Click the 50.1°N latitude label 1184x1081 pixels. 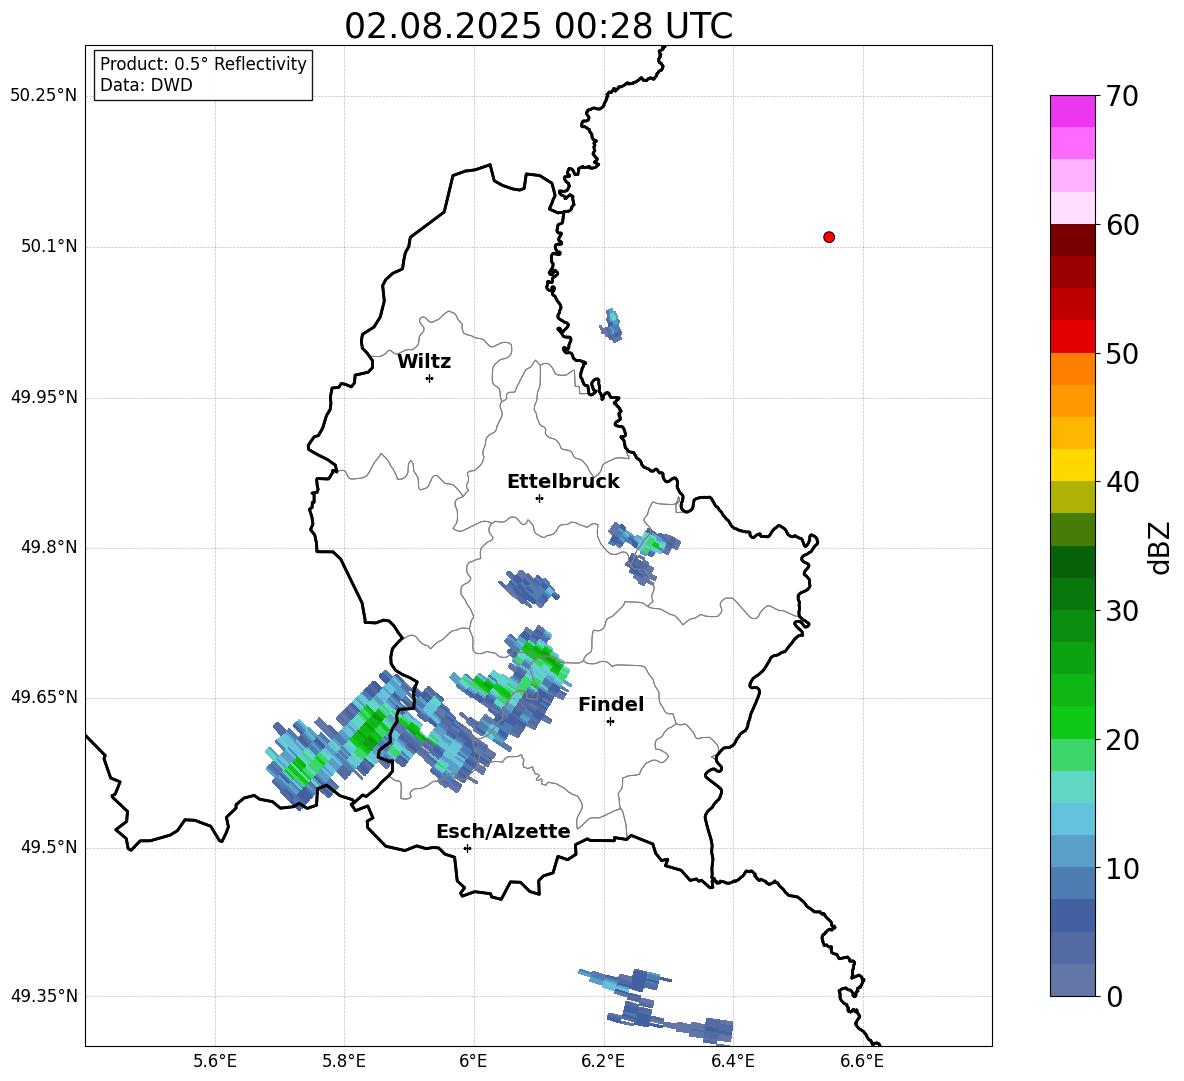pos(50,246)
